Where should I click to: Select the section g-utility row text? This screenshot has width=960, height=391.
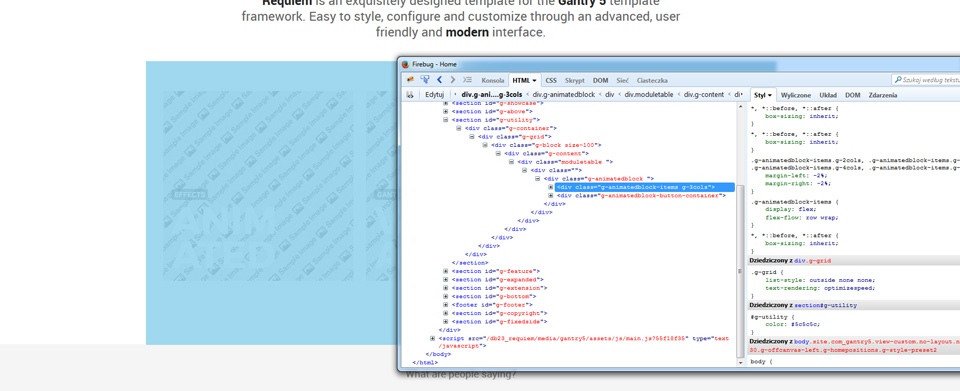[x=496, y=120]
